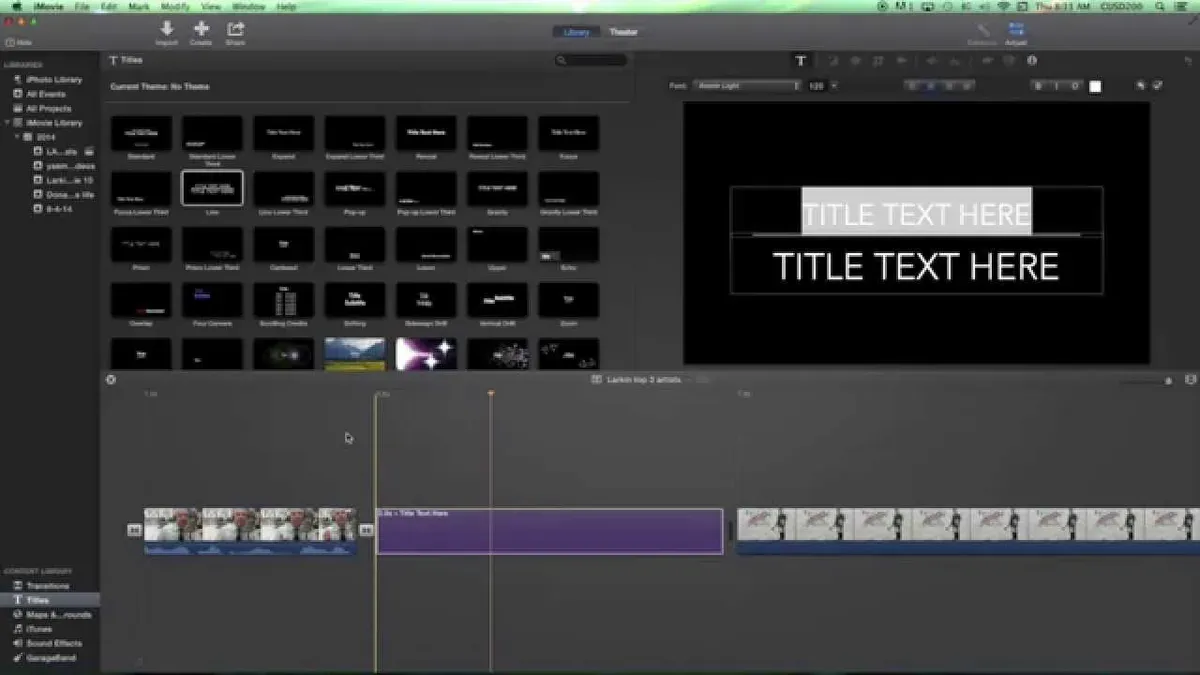Open the Apple menu
Image resolution: width=1200 pixels, height=675 pixels.
pyautogui.click(x=17, y=6)
